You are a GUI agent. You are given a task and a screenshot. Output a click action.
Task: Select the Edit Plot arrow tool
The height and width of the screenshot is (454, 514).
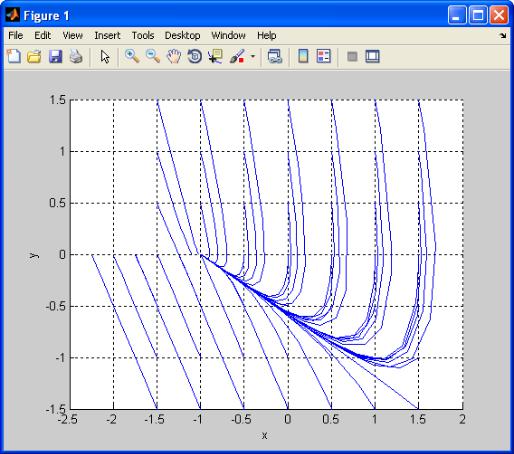coord(105,56)
